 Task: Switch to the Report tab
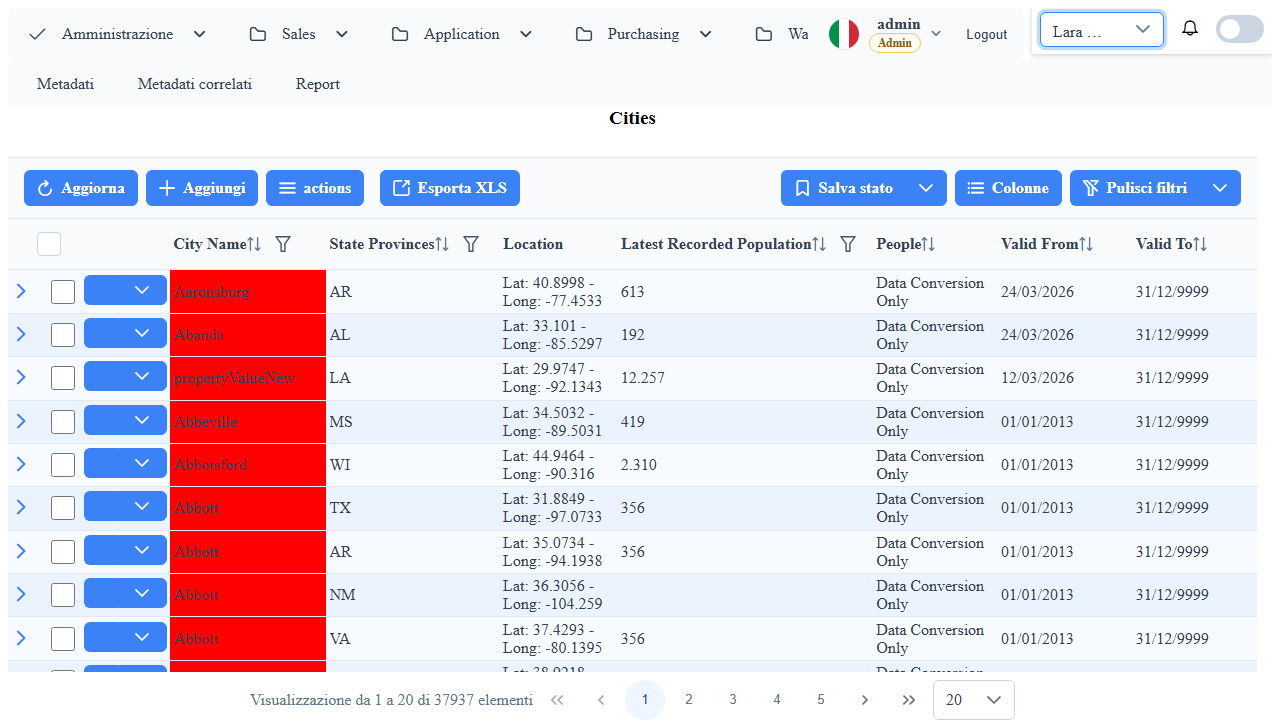pos(318,84)
